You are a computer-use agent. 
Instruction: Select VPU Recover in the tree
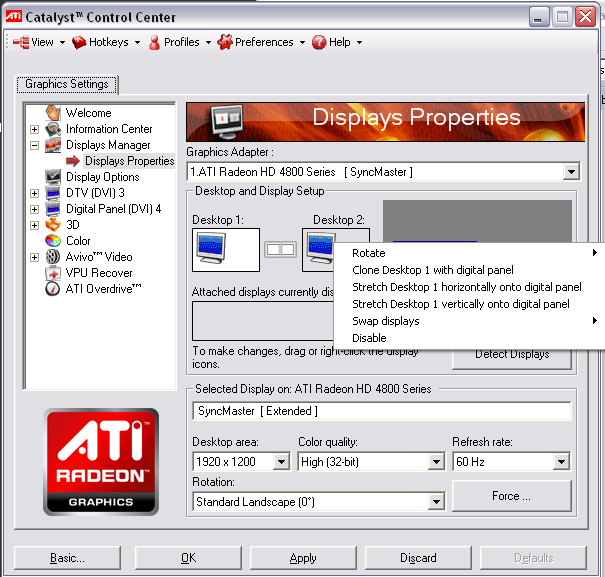(99, 273)
